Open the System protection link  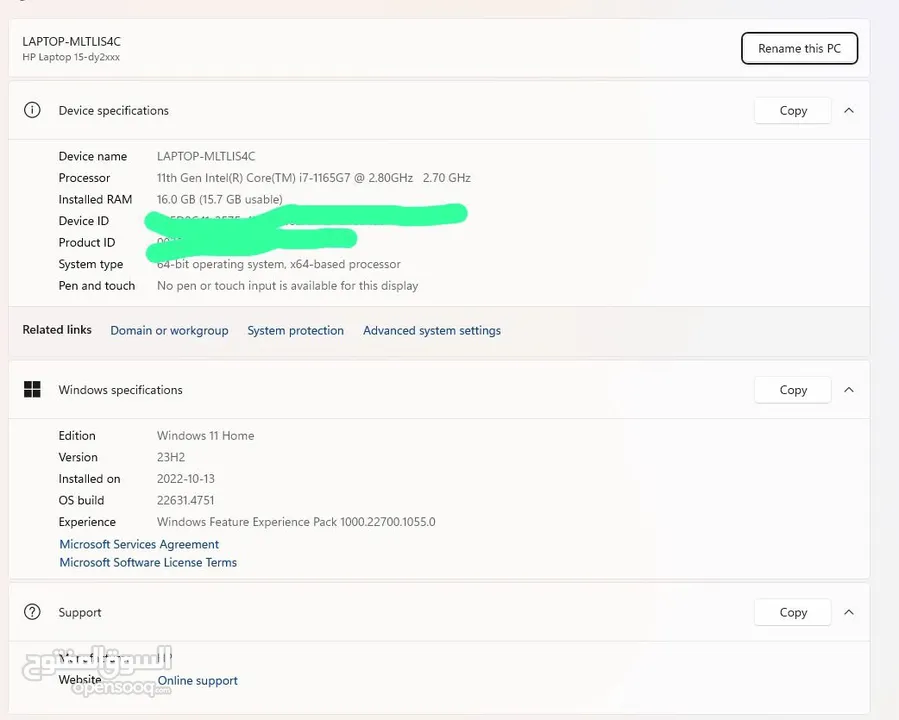click(x=295, y=331)
